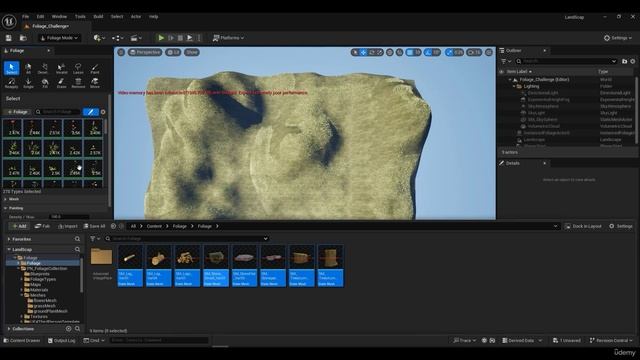Click the Add collection plus icon
Screen dimensions: 640x360
[69, 329]
